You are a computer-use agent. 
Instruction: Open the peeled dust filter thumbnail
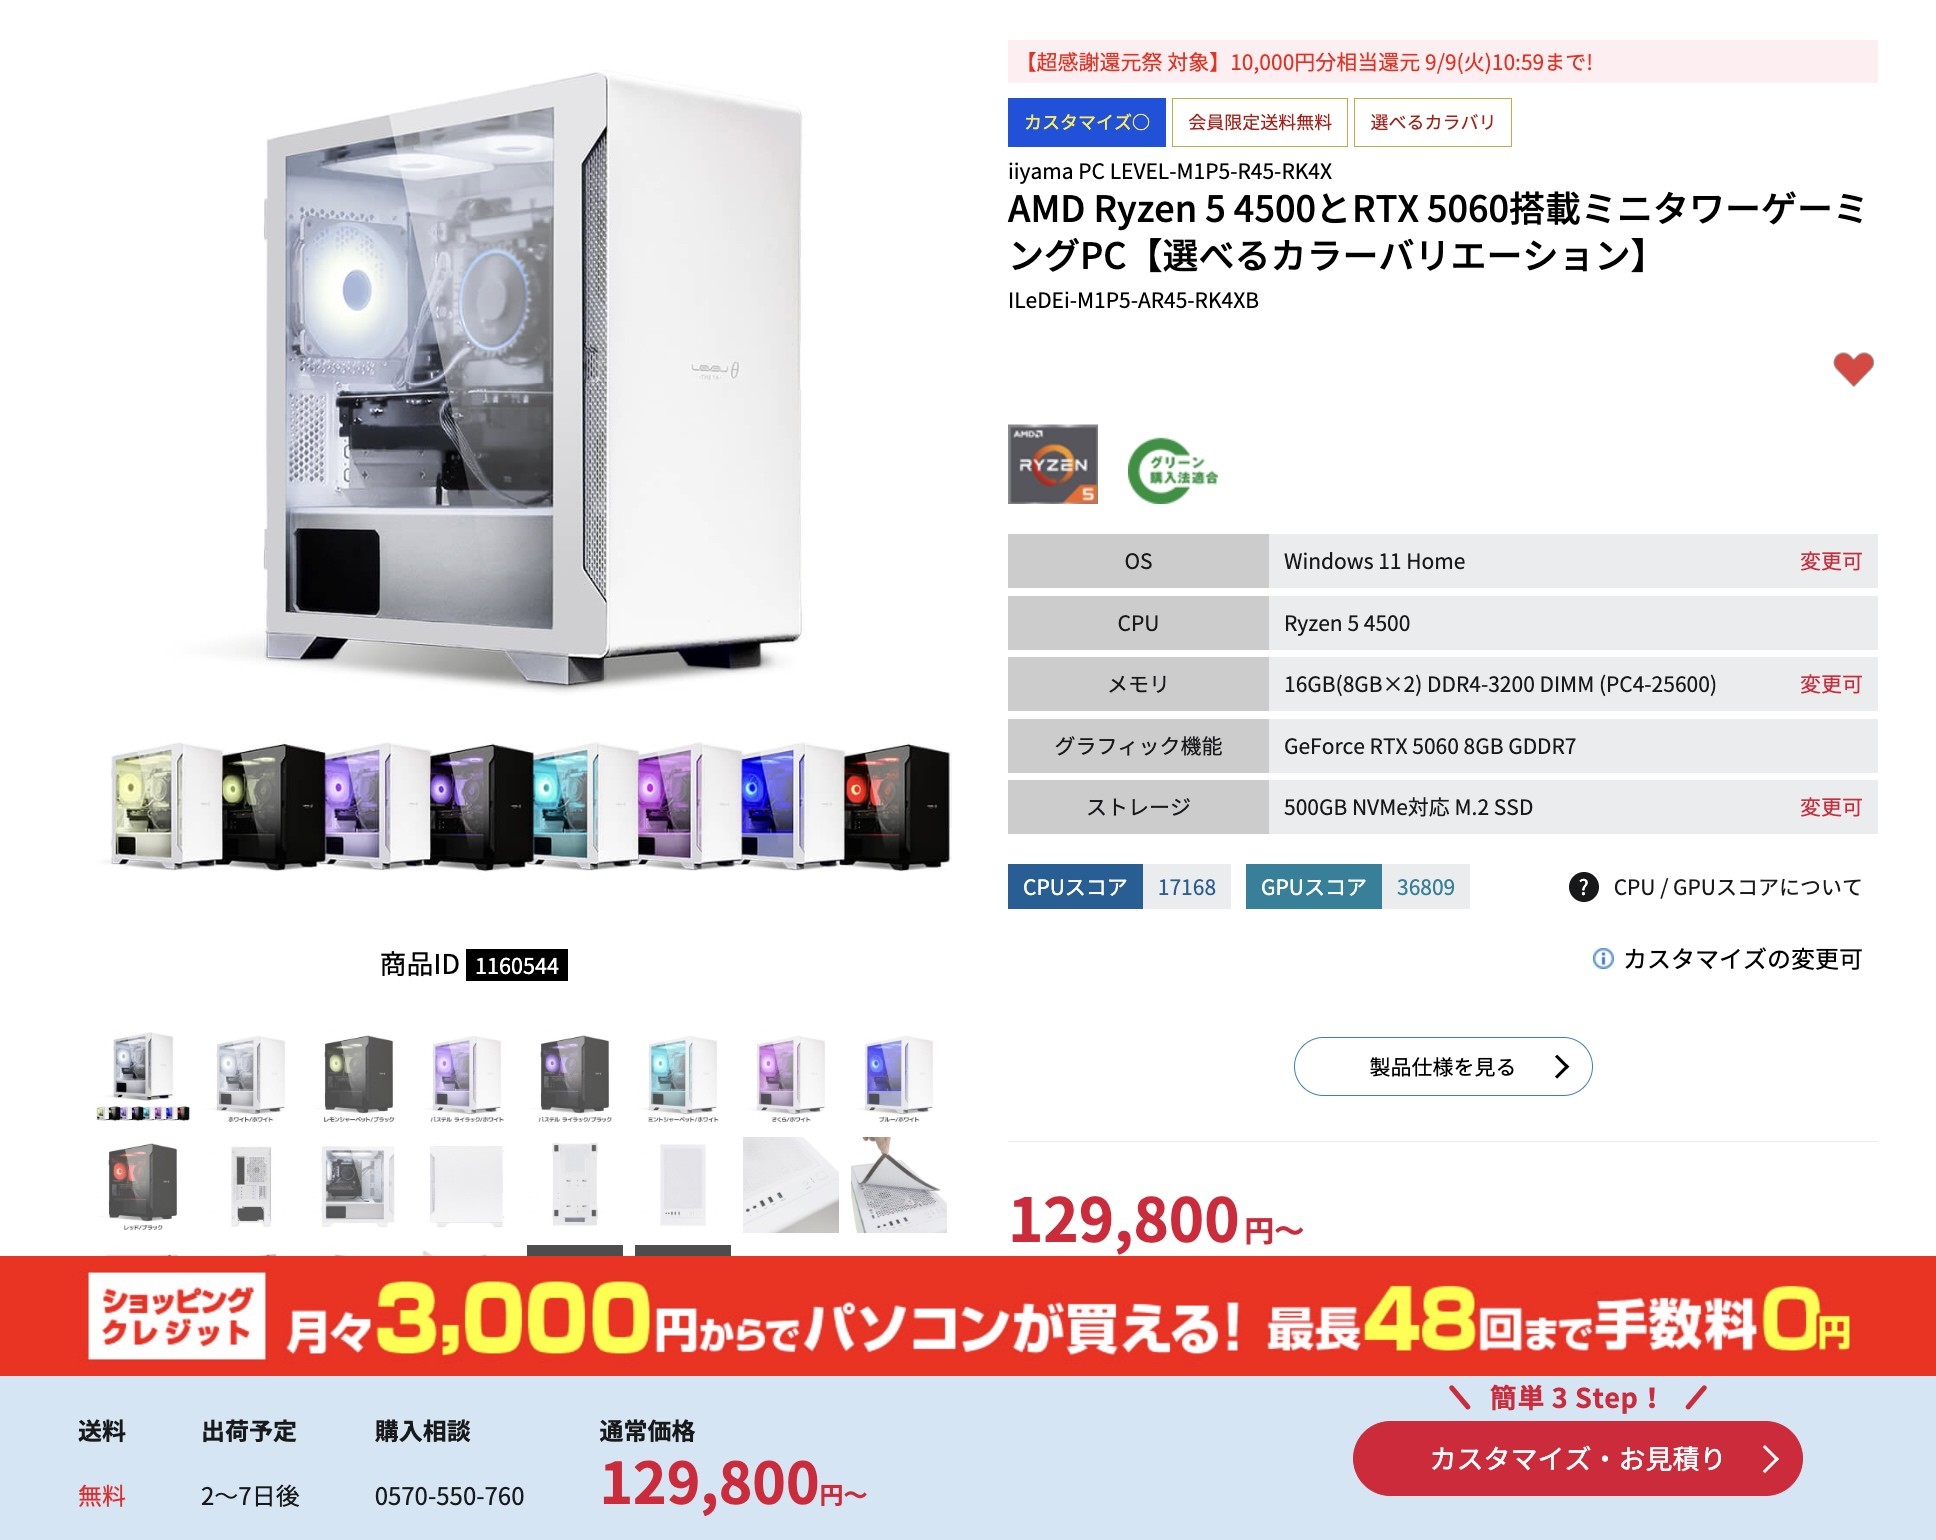click(899, 1186)
